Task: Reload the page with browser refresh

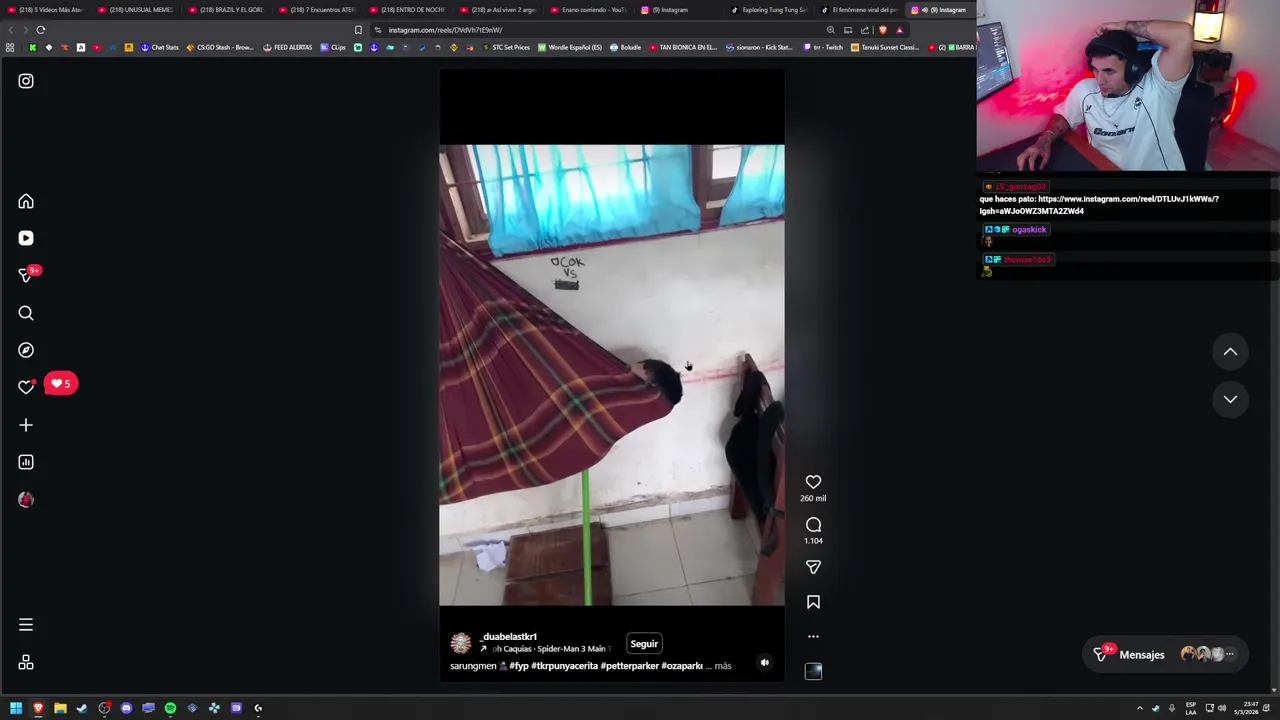Action: pos(41,30)
